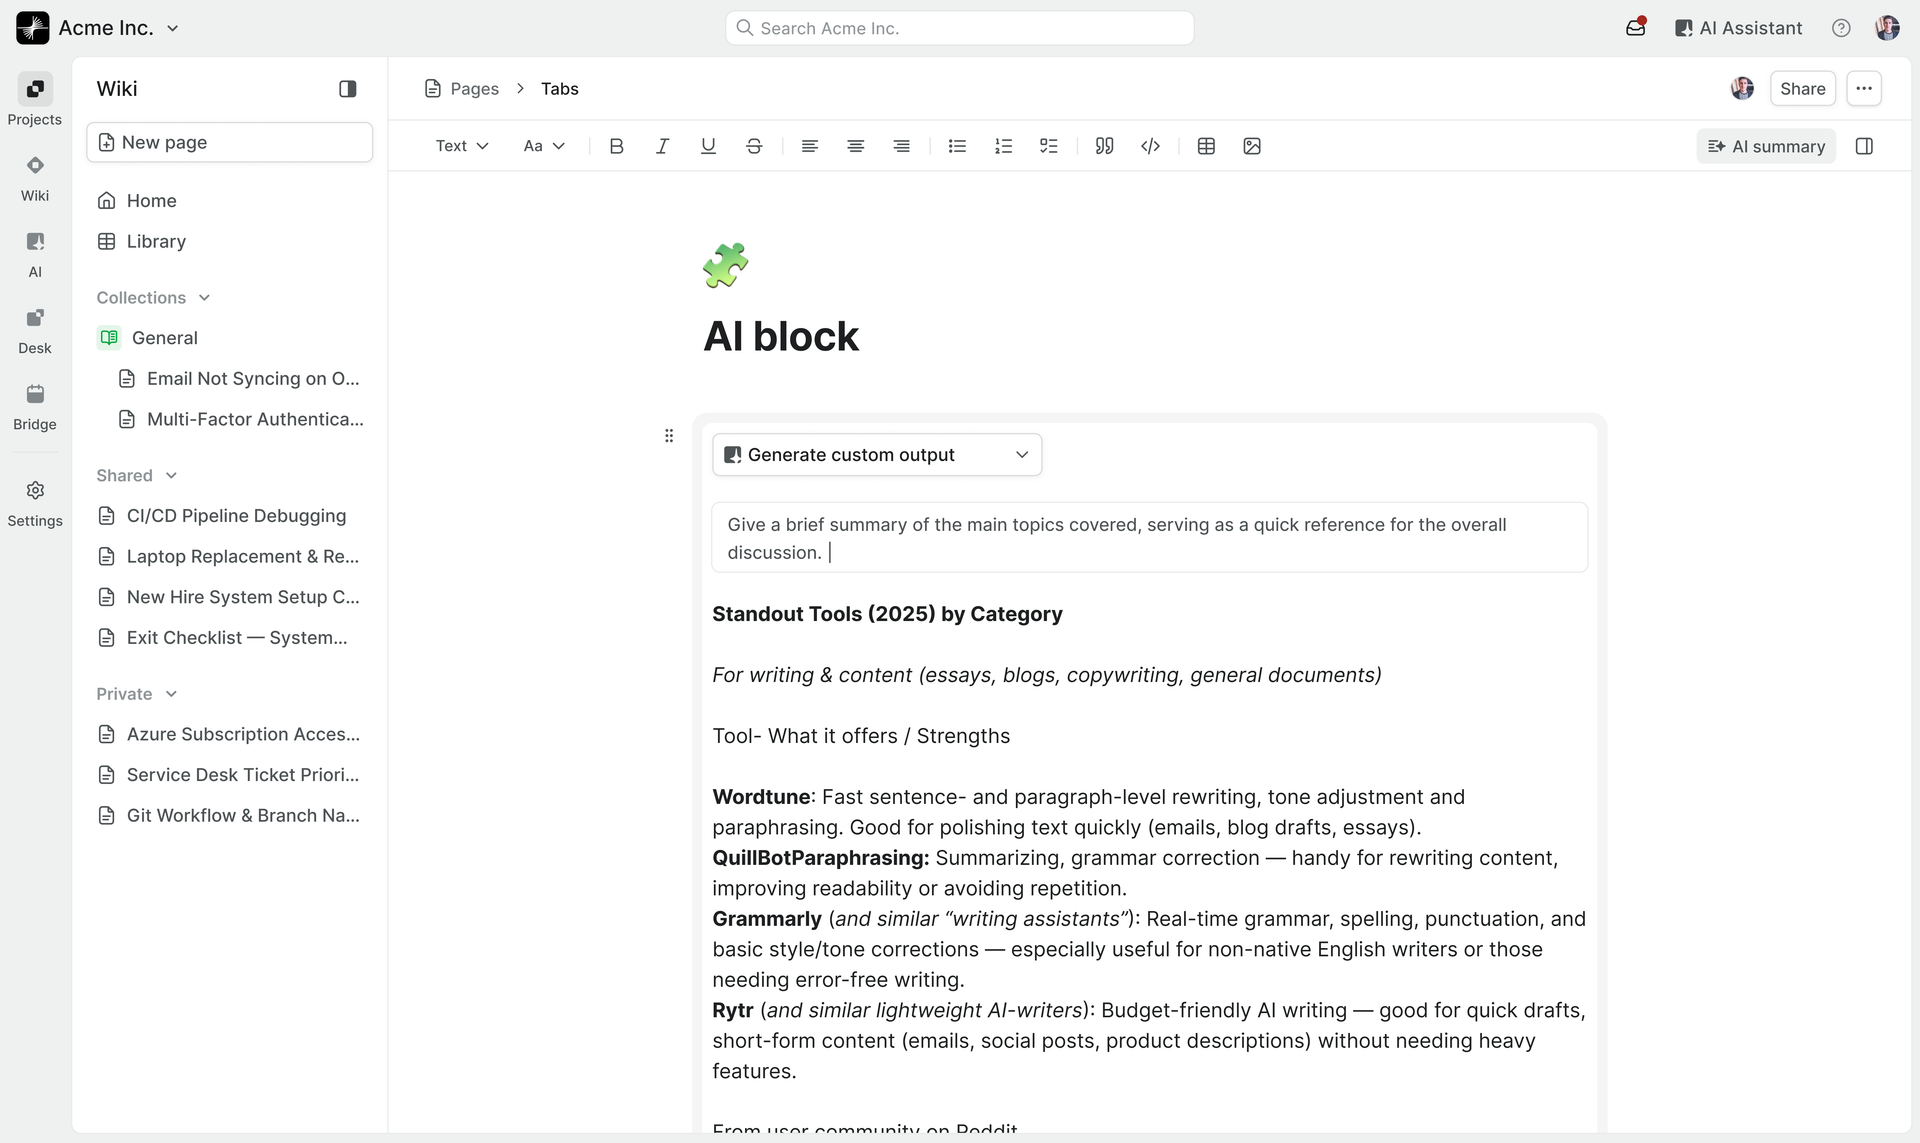
Task: Collapse Collections section
Action: coord(153,298)
